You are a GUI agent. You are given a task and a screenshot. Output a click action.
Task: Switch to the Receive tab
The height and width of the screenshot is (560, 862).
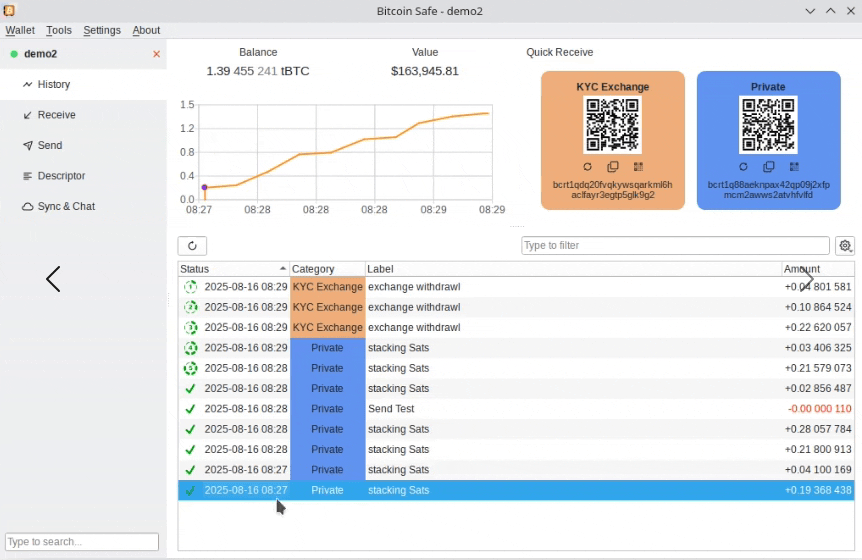coord(56,115)
